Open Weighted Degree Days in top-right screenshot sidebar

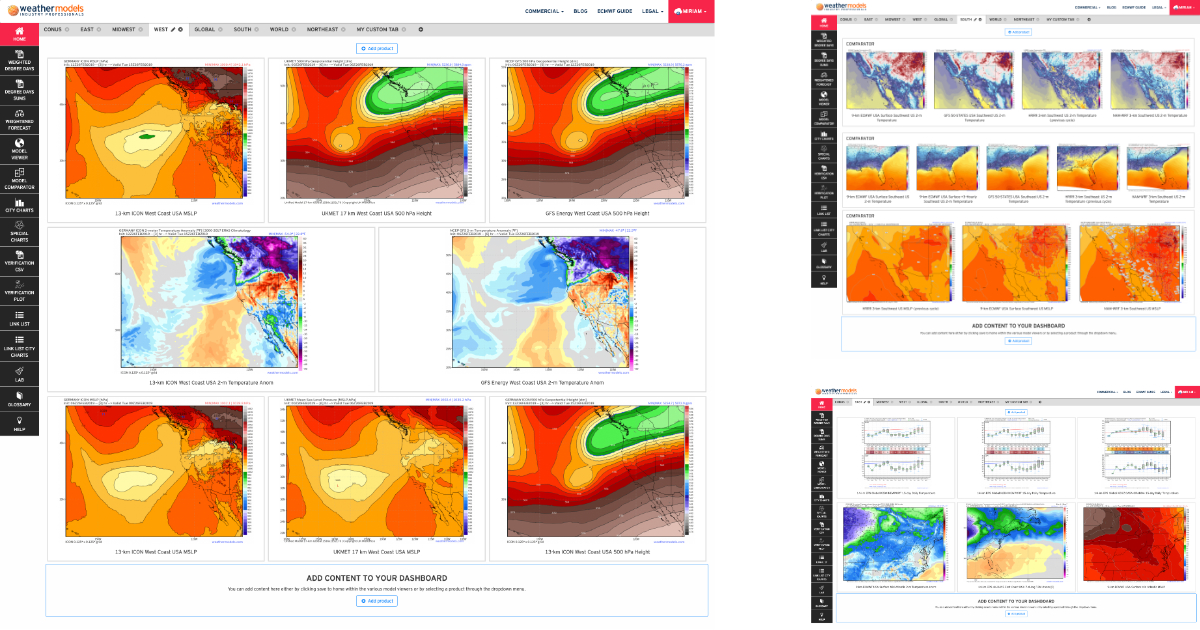point(824,42)
